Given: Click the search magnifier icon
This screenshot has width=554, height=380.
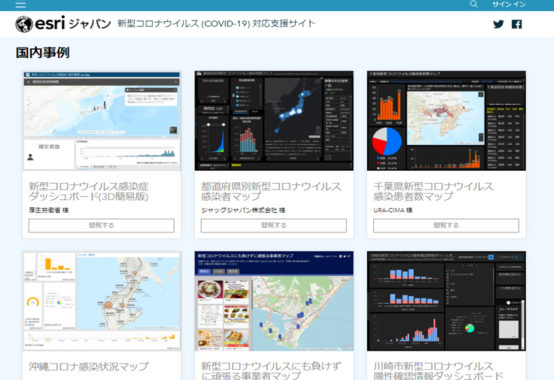Looking at the screenshot, I should [474, 4].
